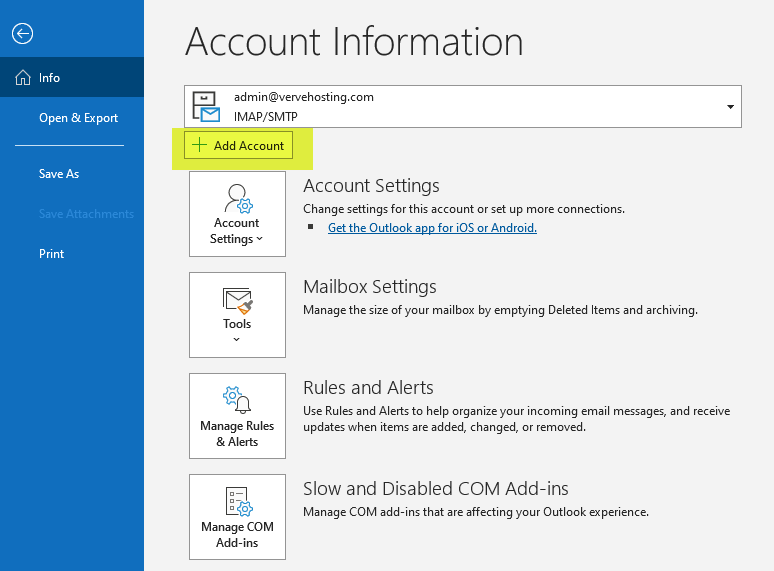
Task: Select Save As in the sidebar
Action: [59, 174]
